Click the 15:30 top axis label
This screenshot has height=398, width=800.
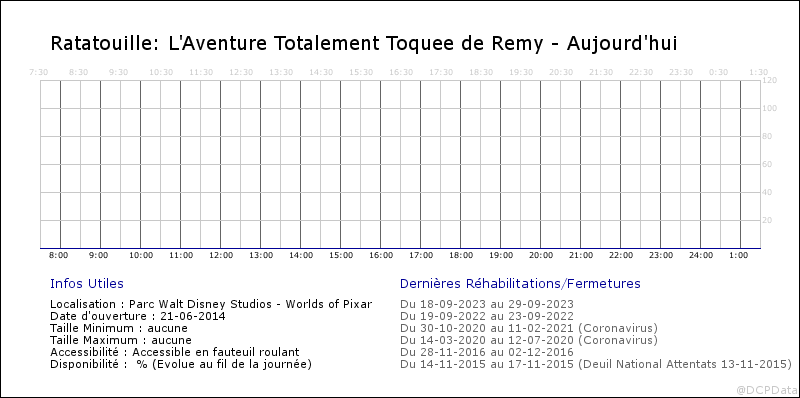point(361,72)
